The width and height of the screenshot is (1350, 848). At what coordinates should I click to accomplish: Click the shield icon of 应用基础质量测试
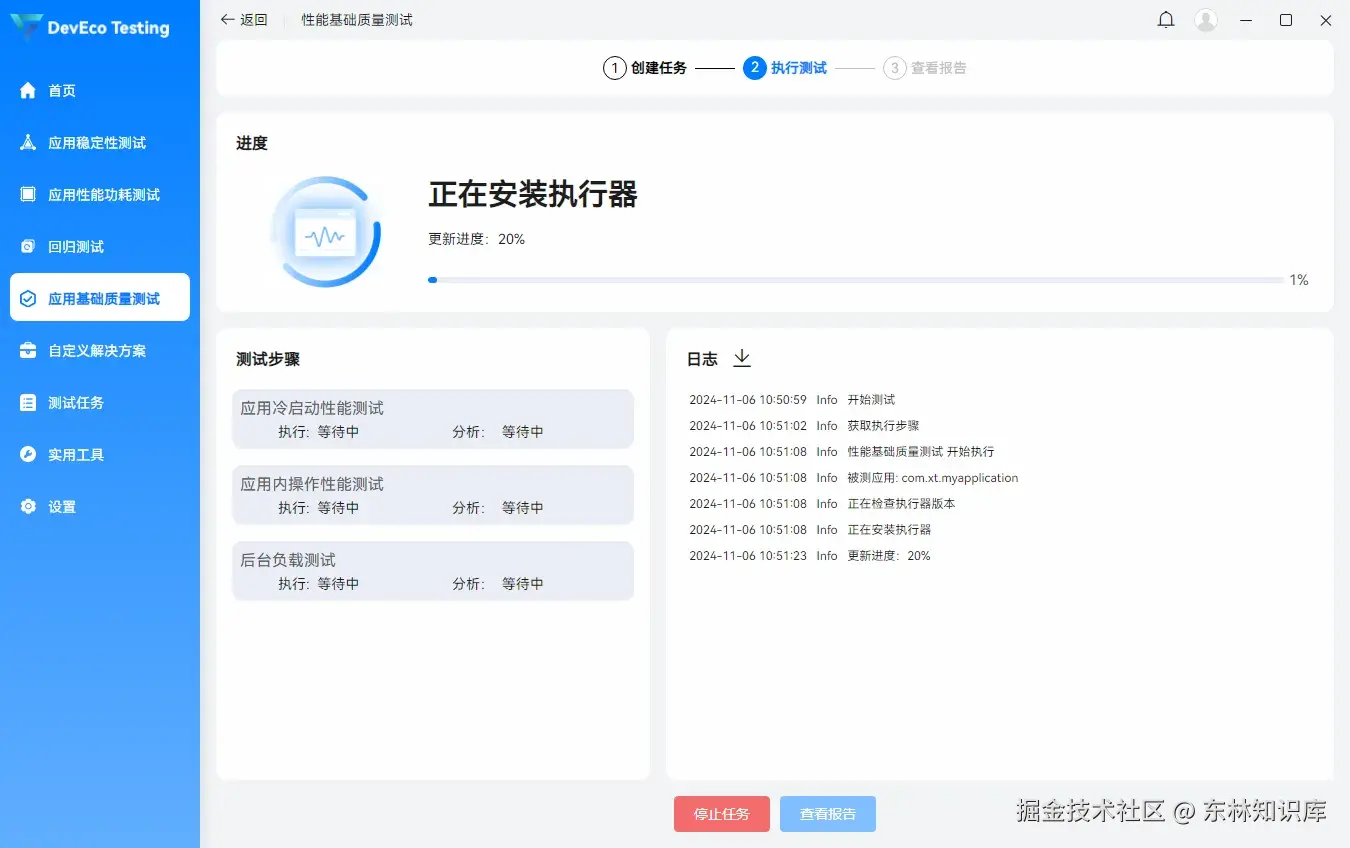28,299
